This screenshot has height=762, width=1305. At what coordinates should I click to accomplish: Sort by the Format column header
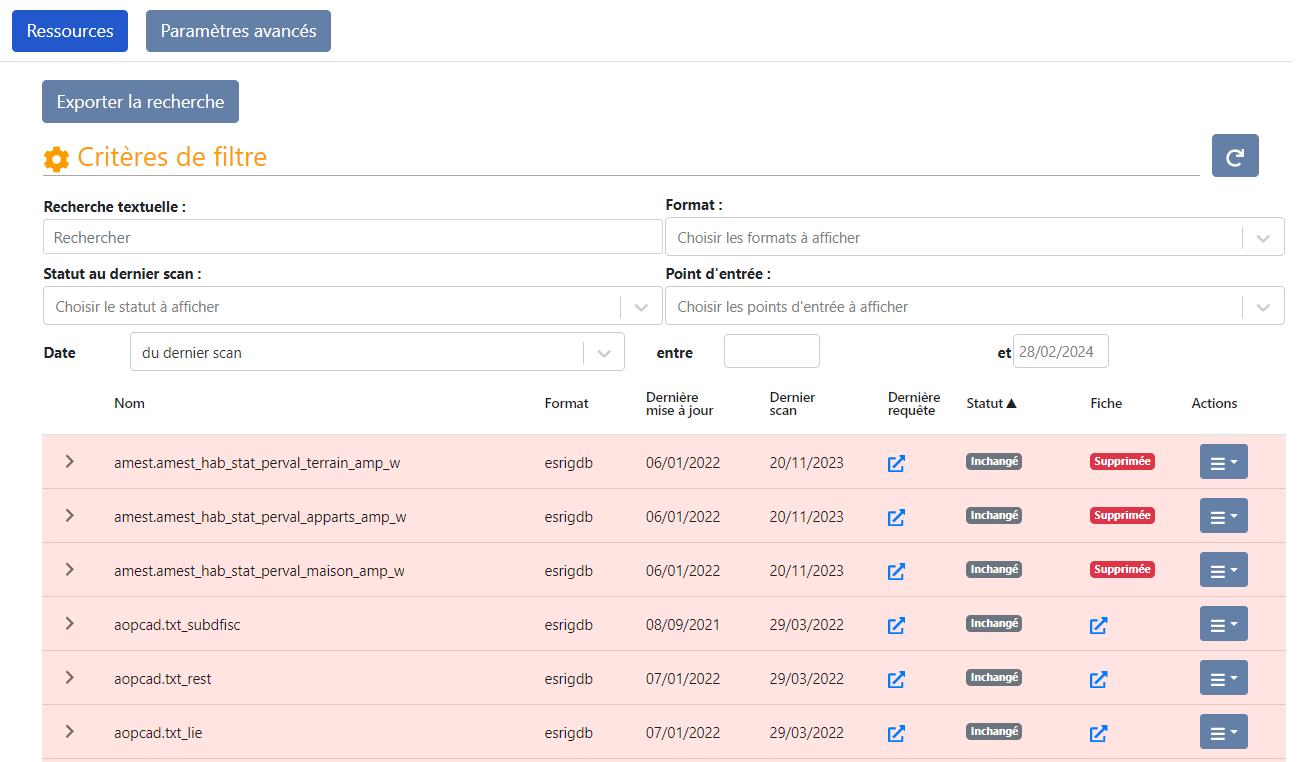[x=567, y=403]
